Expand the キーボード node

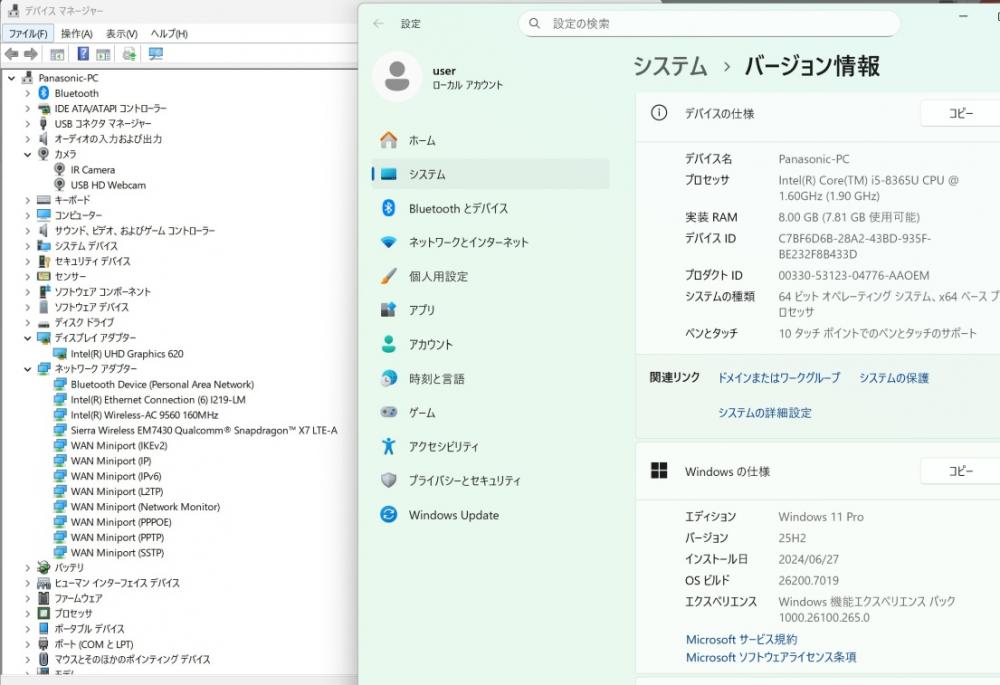point(27,200)
